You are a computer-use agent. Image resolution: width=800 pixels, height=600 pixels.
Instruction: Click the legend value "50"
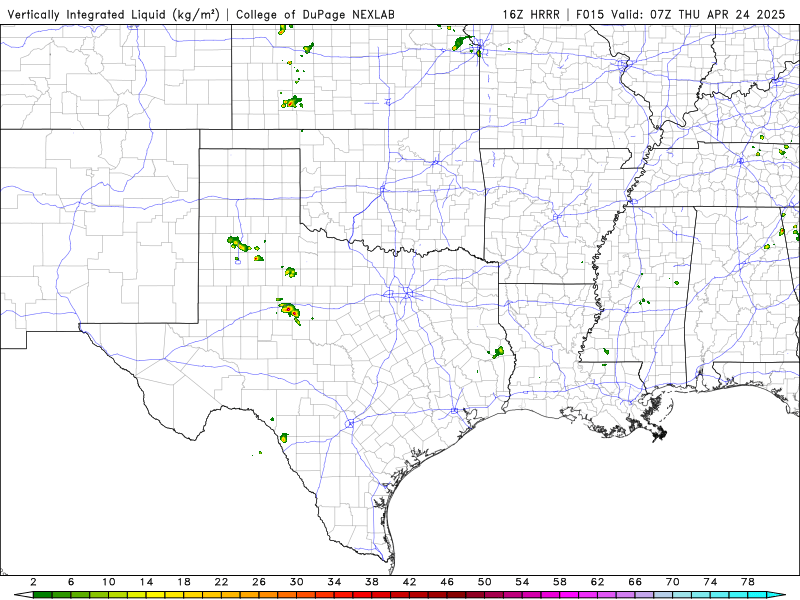485,582
